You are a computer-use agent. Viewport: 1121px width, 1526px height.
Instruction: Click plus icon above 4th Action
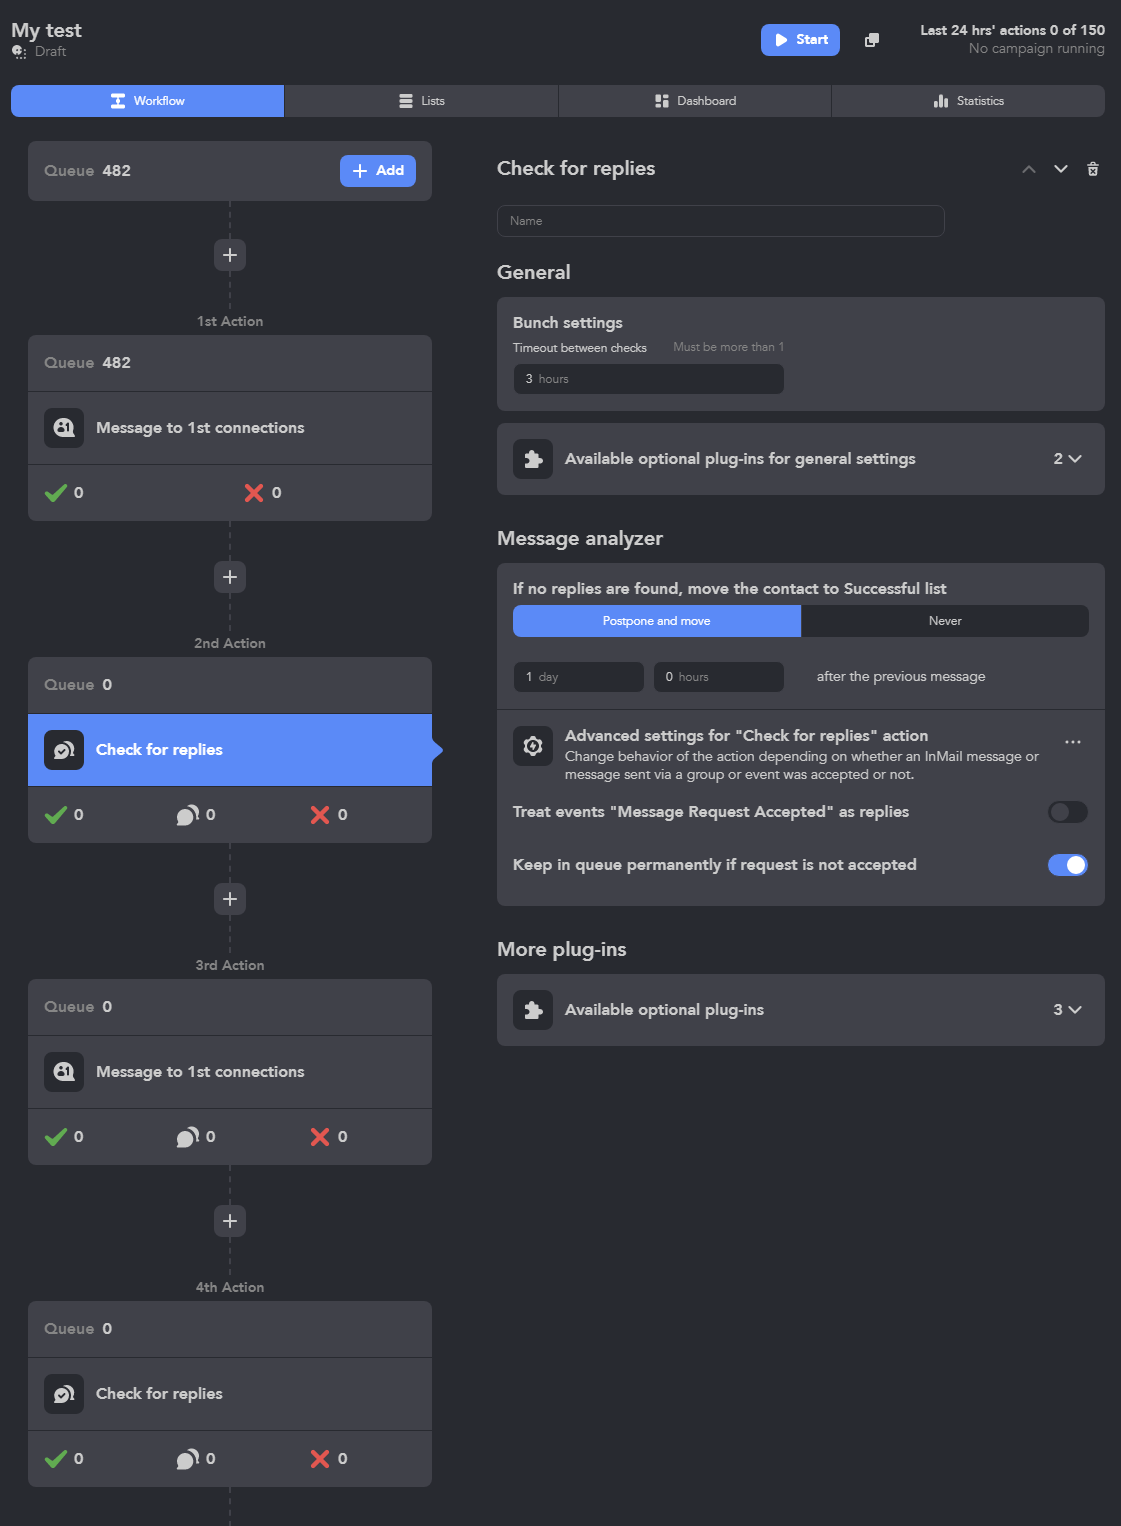(x=230, y=1221)
